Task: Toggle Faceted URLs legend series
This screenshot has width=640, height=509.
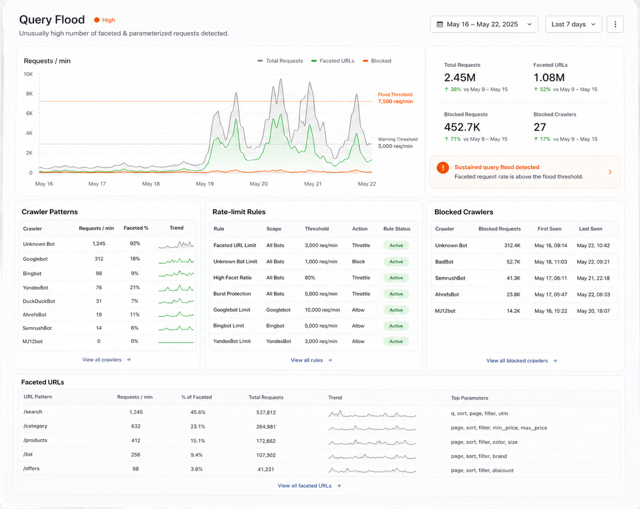Action: point(333,61)
